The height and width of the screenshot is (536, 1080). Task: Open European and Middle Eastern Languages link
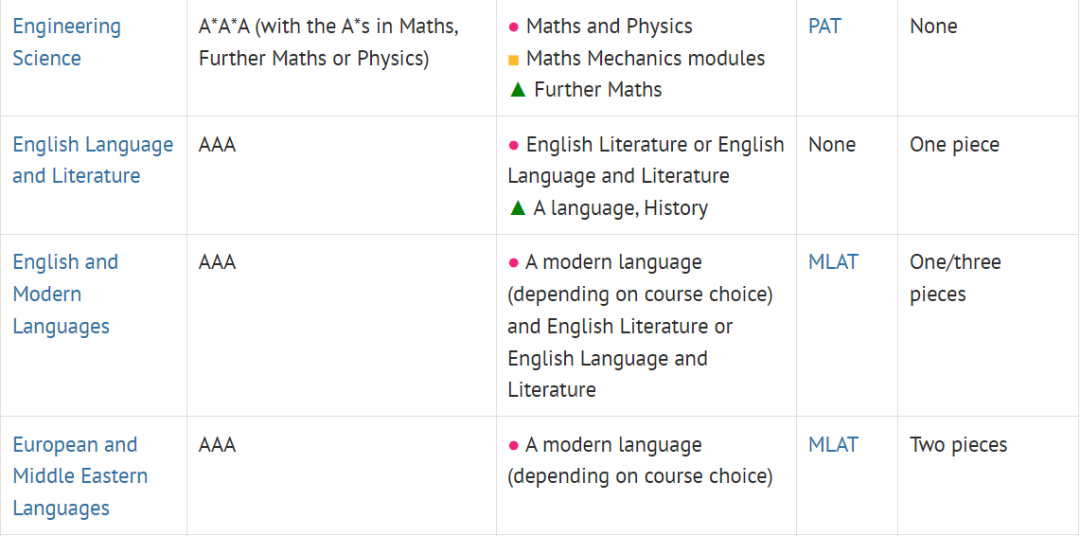pos(80,476)
